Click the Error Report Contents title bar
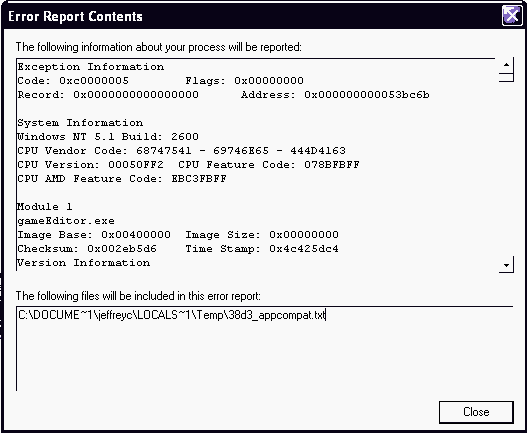This screenshot has height=433, width=527. point(250,16)
